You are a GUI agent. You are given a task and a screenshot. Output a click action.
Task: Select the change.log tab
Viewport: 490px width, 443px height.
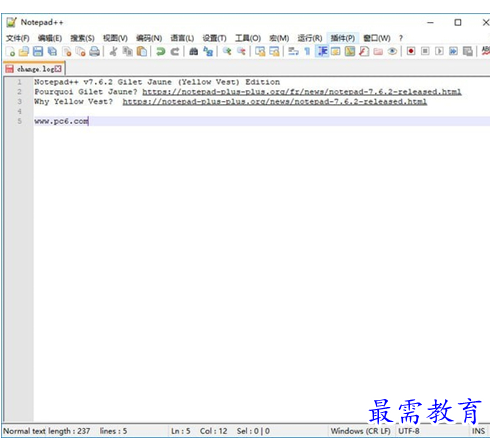(x=34, y=69)
